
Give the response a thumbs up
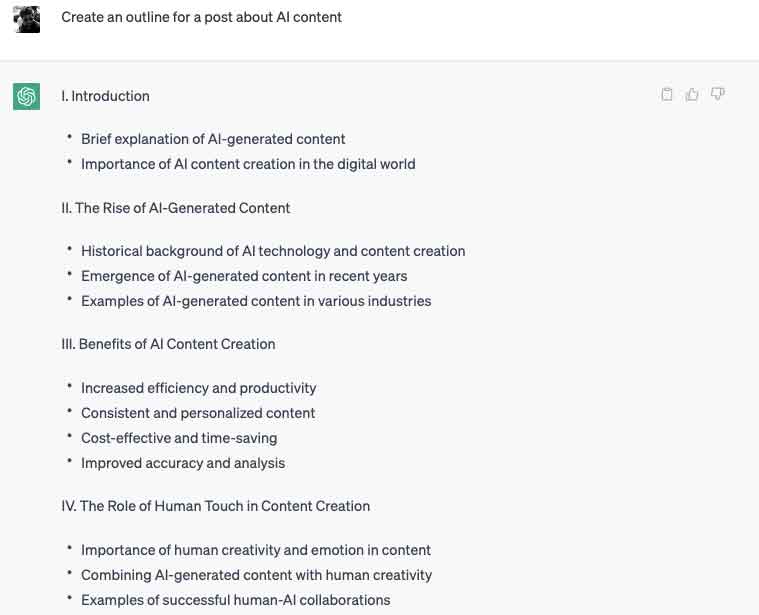692,94
